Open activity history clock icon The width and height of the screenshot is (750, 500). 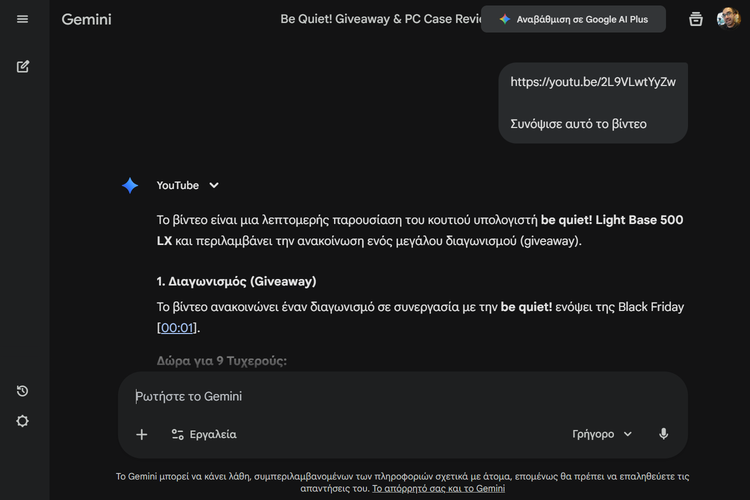23,391
